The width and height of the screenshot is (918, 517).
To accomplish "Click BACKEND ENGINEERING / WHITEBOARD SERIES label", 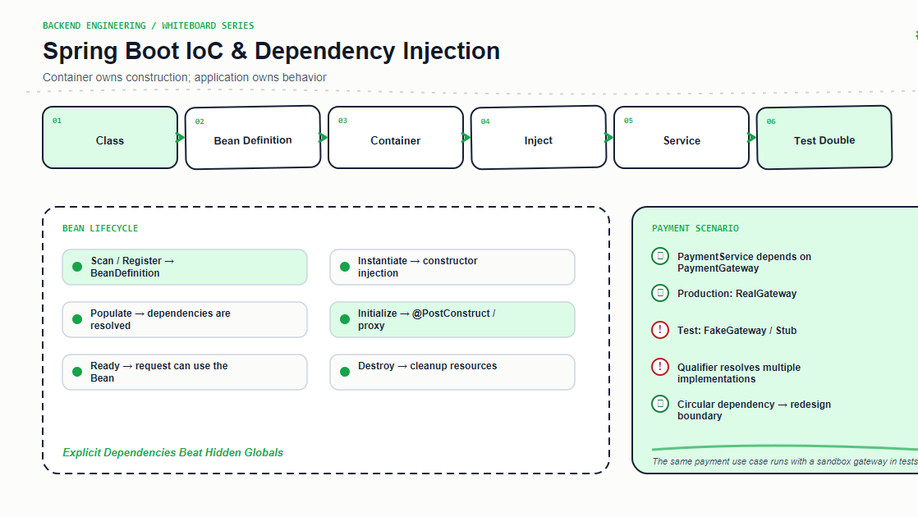I will click(148, 26).
